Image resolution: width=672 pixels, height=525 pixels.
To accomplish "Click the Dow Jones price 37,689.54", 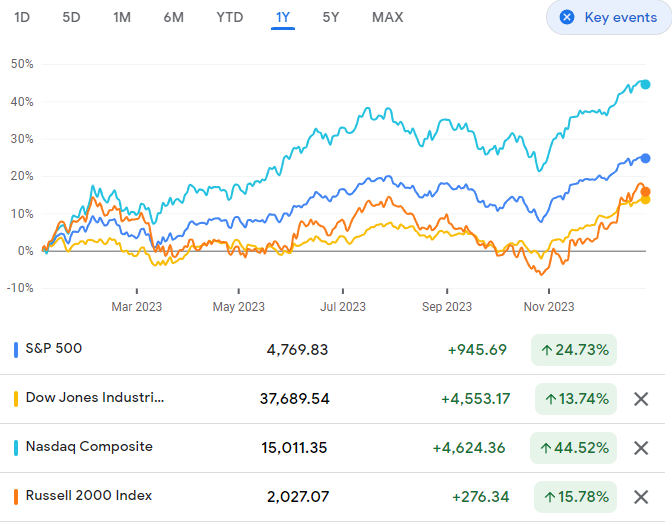I will click(294, 399).
